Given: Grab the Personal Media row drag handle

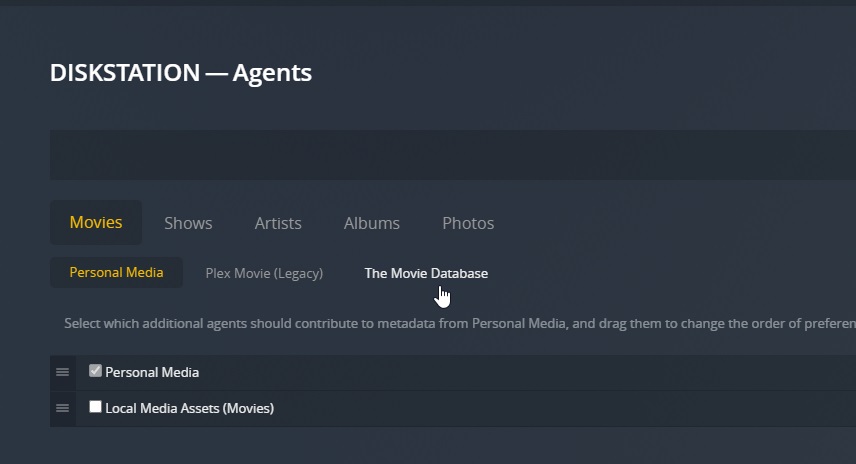Looking at the screenshot, I should click(x=62, y=372).
